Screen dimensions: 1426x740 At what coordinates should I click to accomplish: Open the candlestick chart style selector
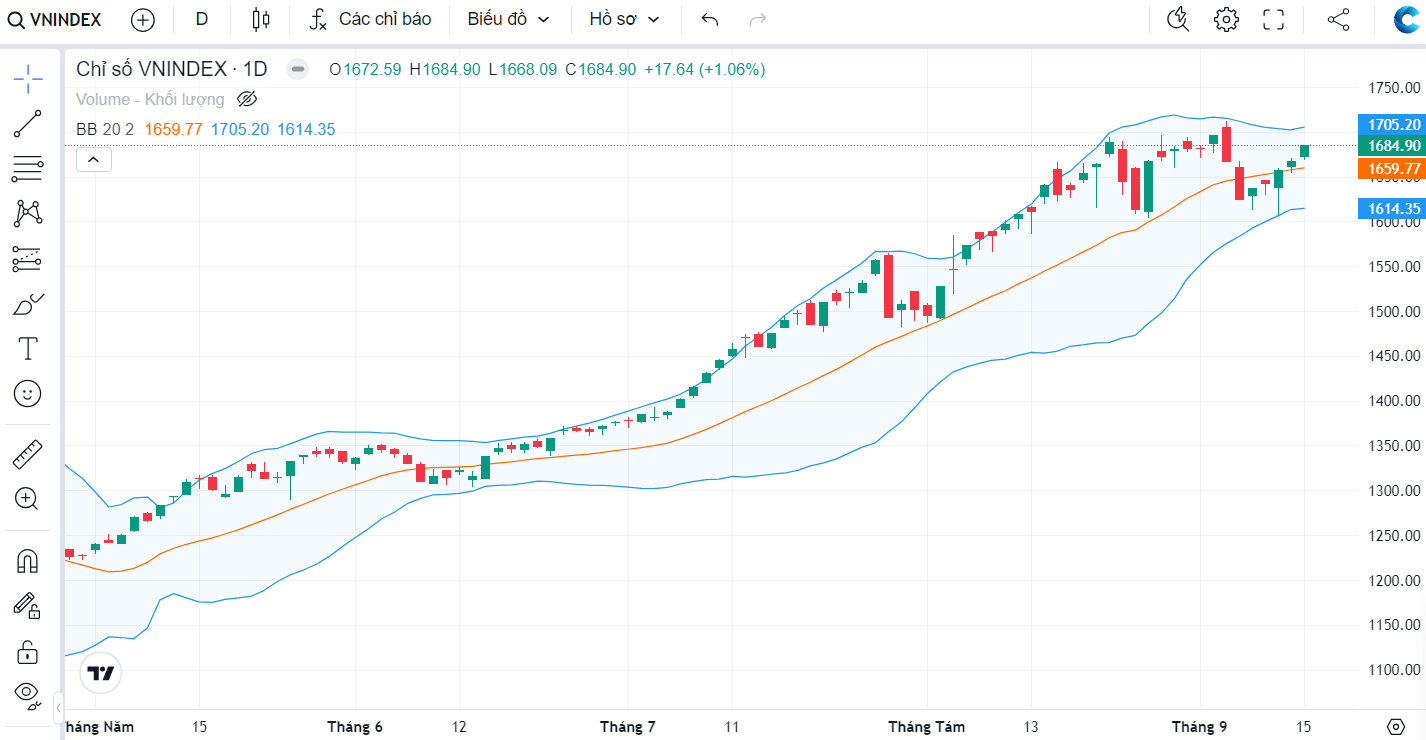pos(261,19)
